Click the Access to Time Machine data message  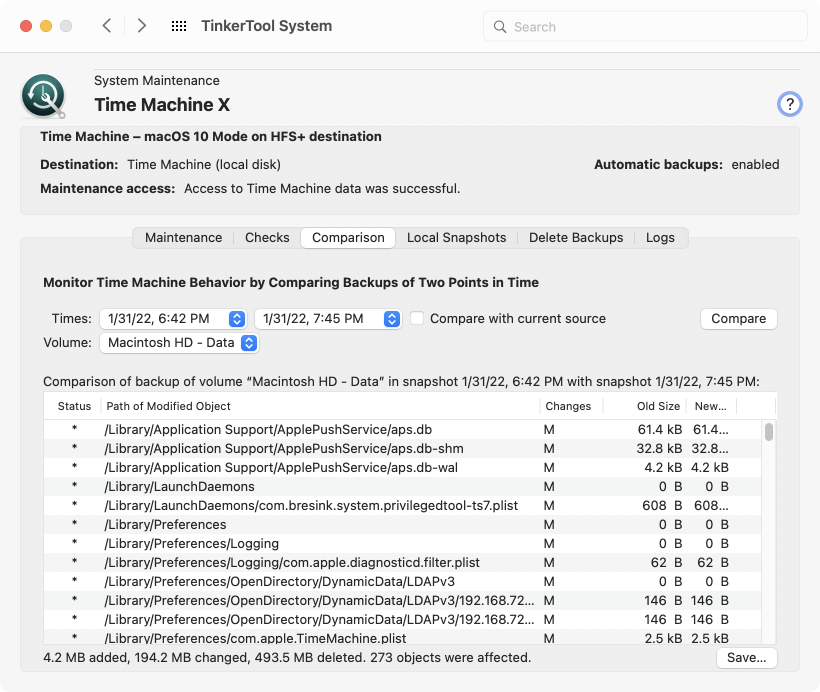point(322,188)
